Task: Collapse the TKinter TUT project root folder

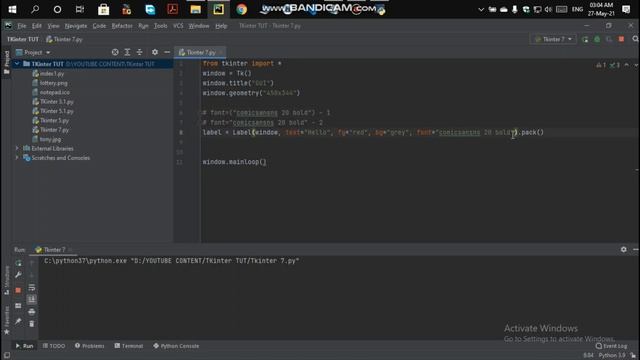Action: coord(17,64)
